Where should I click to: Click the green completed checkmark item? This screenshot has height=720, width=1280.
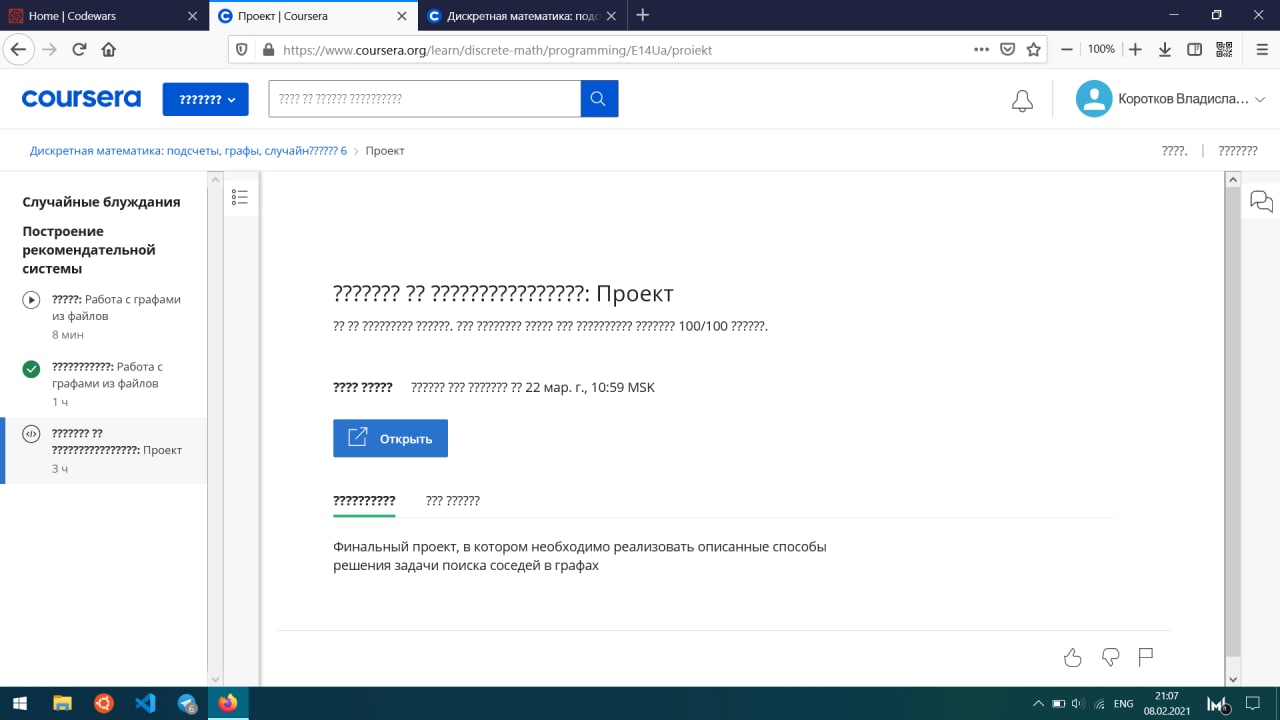(31, 369)
